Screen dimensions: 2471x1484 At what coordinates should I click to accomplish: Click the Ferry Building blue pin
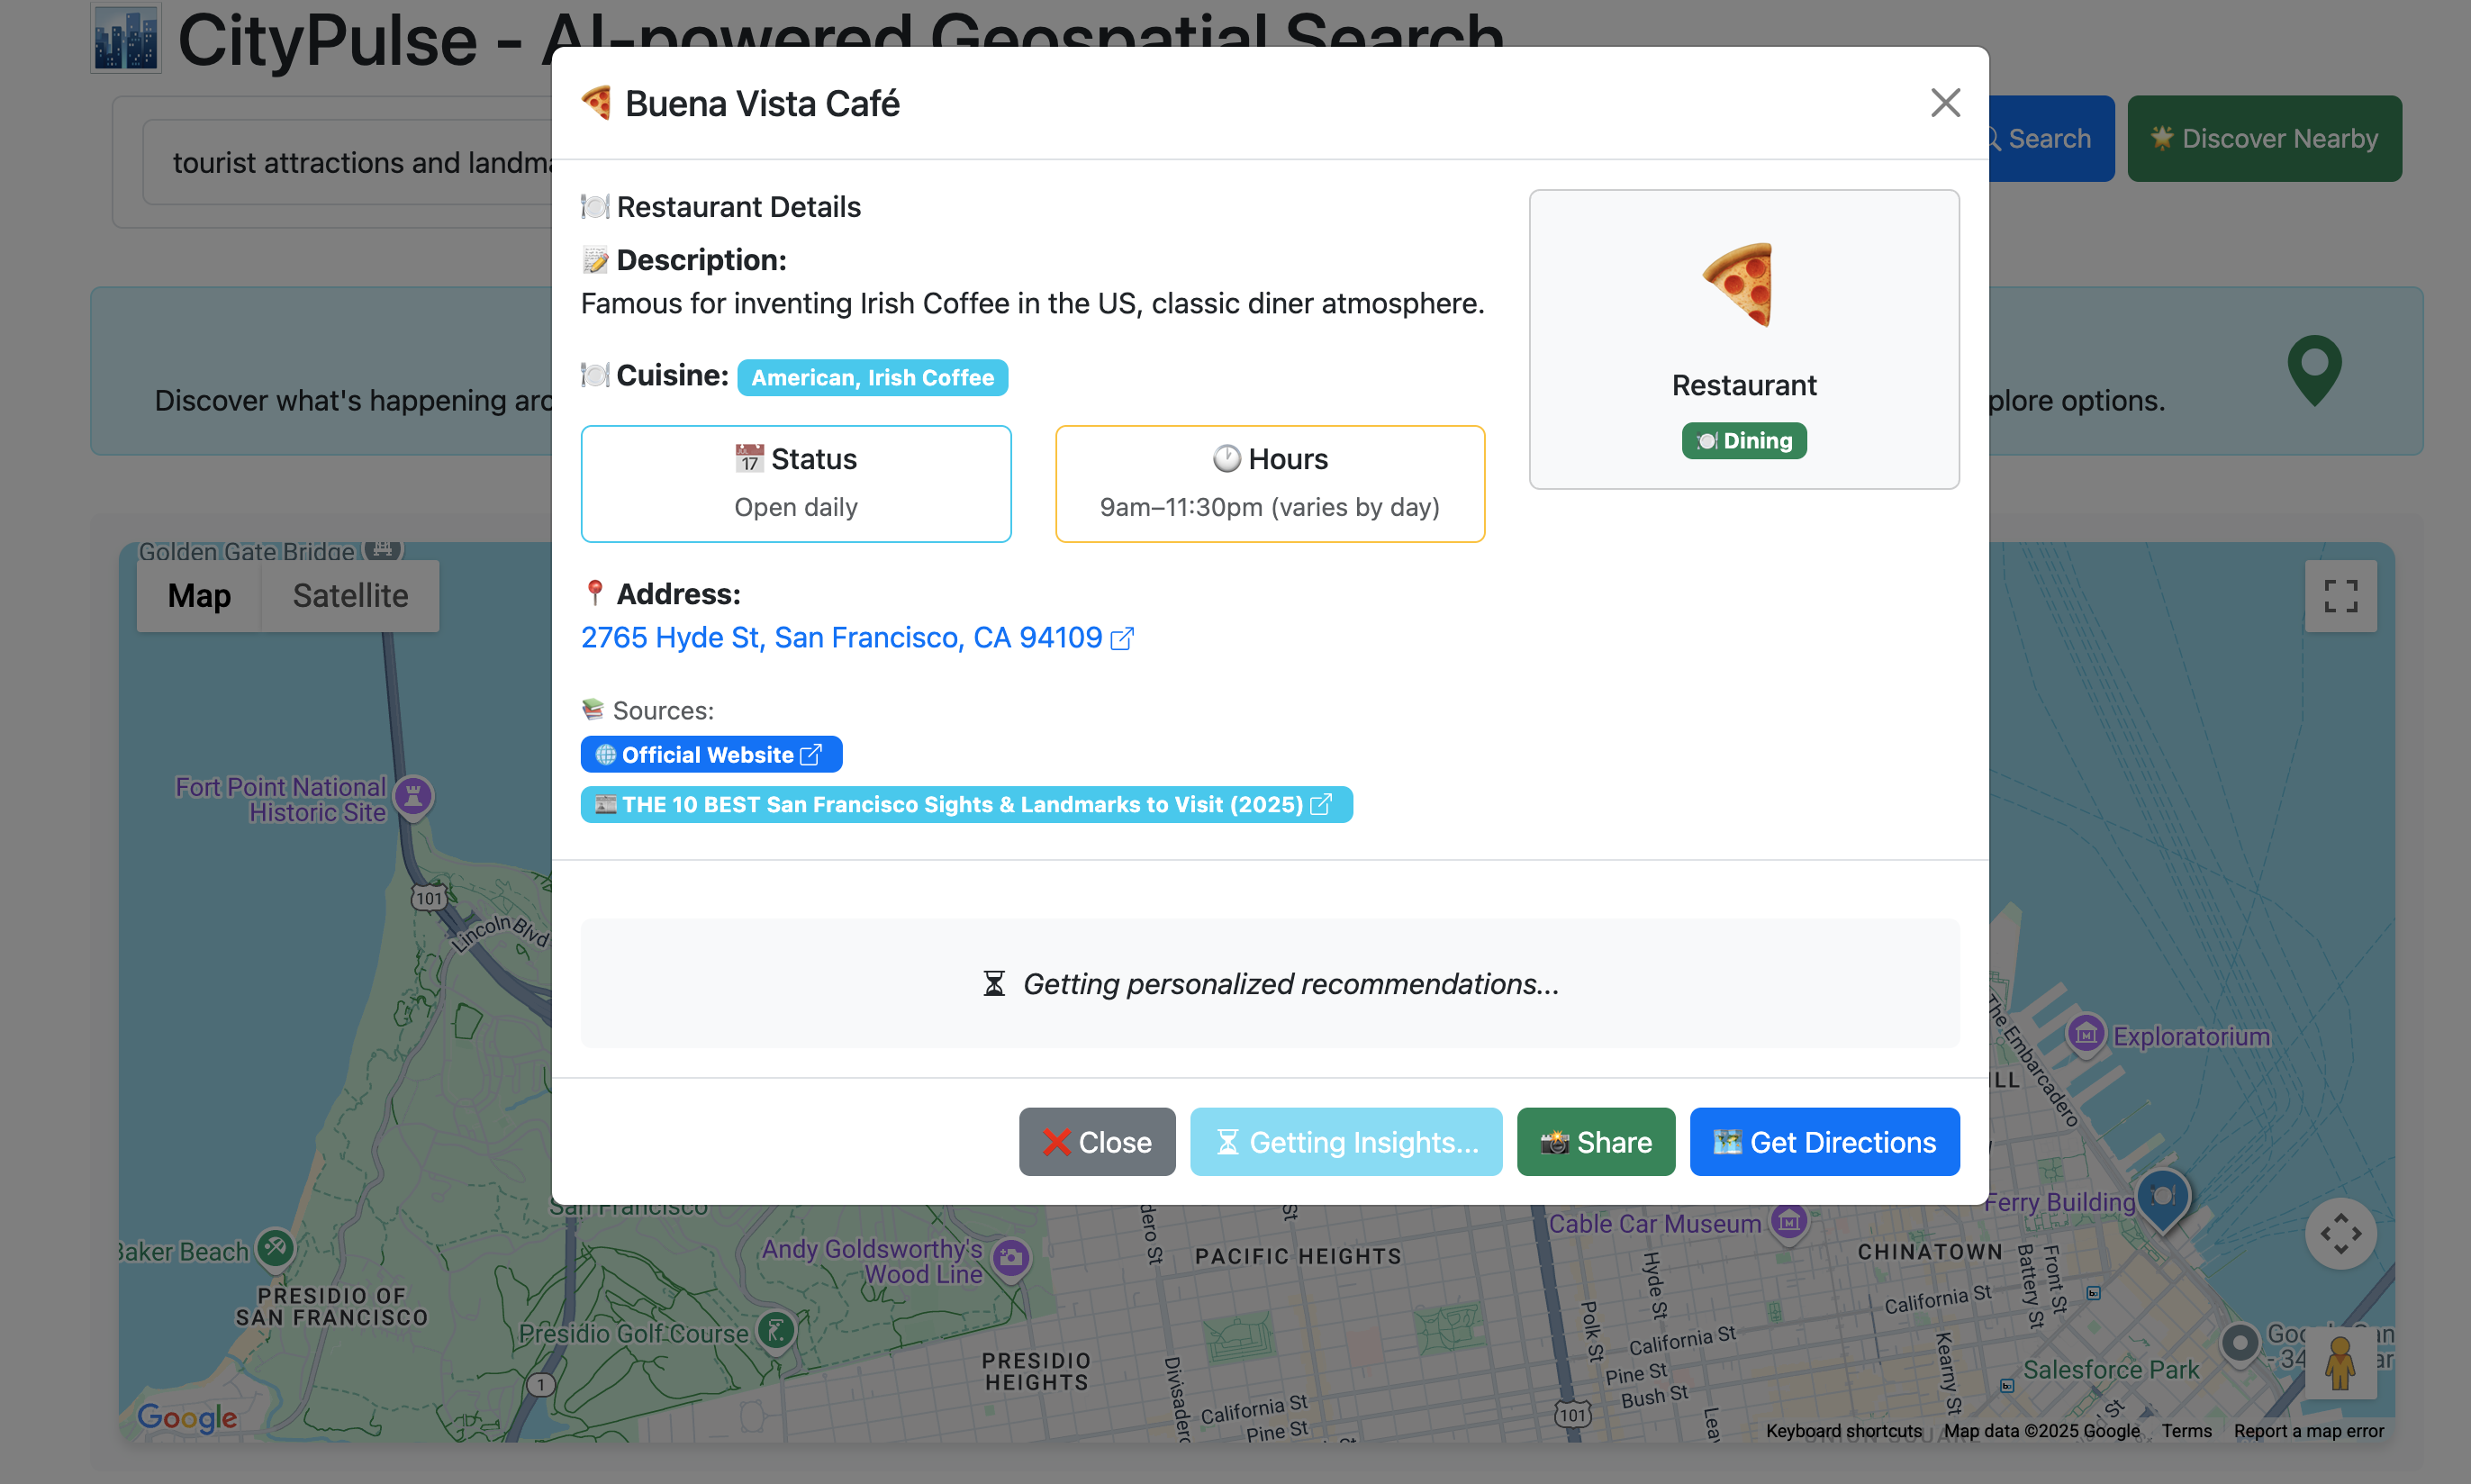tap(2162, 1197)
